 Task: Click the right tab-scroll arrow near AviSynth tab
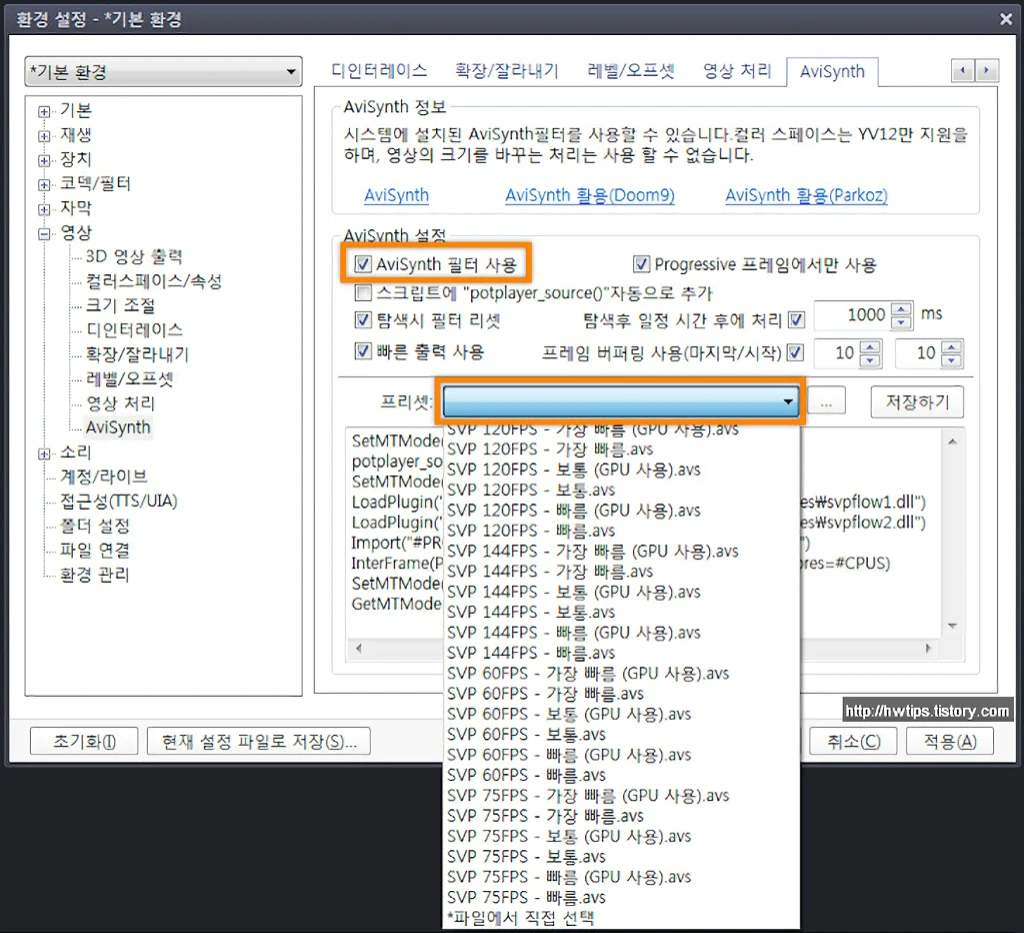[986, 71]
